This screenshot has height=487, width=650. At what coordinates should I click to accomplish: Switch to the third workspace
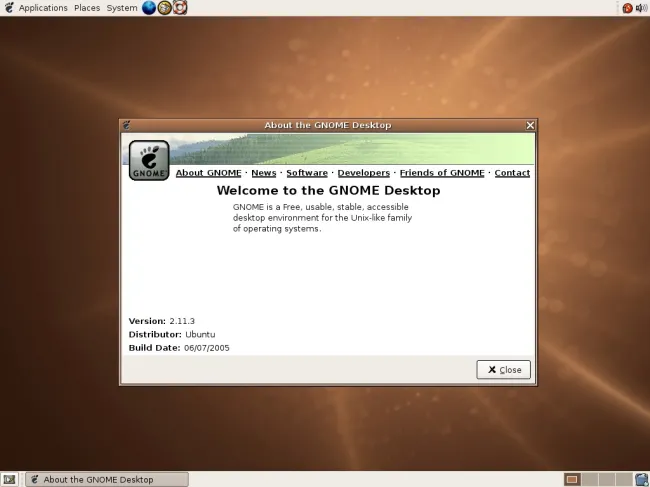pyautogui.click(x=607, y=480)
